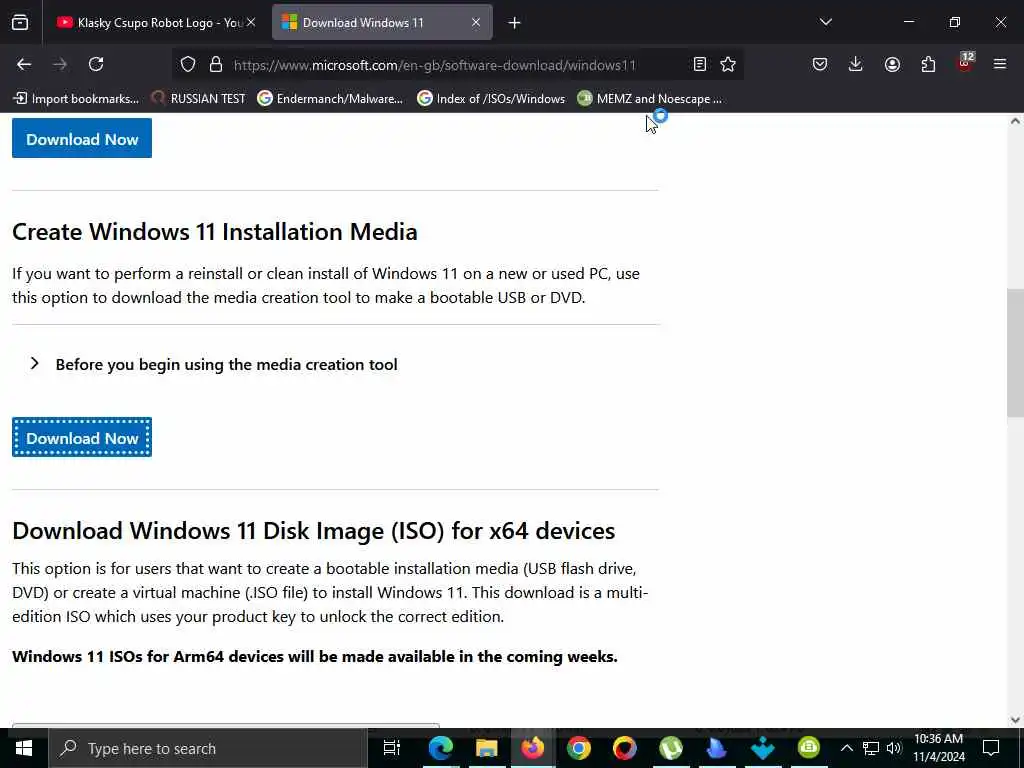Click the yellow-red circular taskbar icon after Chrome

[x=624, y=748]
